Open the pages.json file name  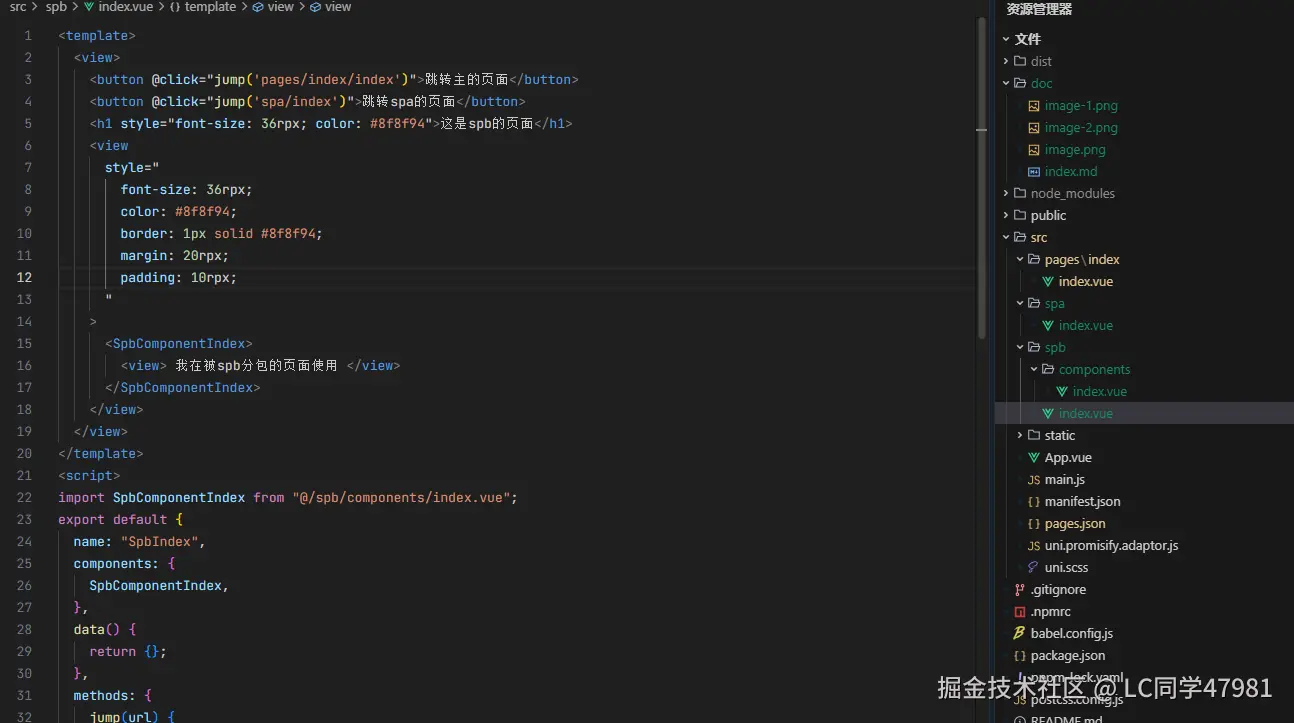coord(1075,523)
